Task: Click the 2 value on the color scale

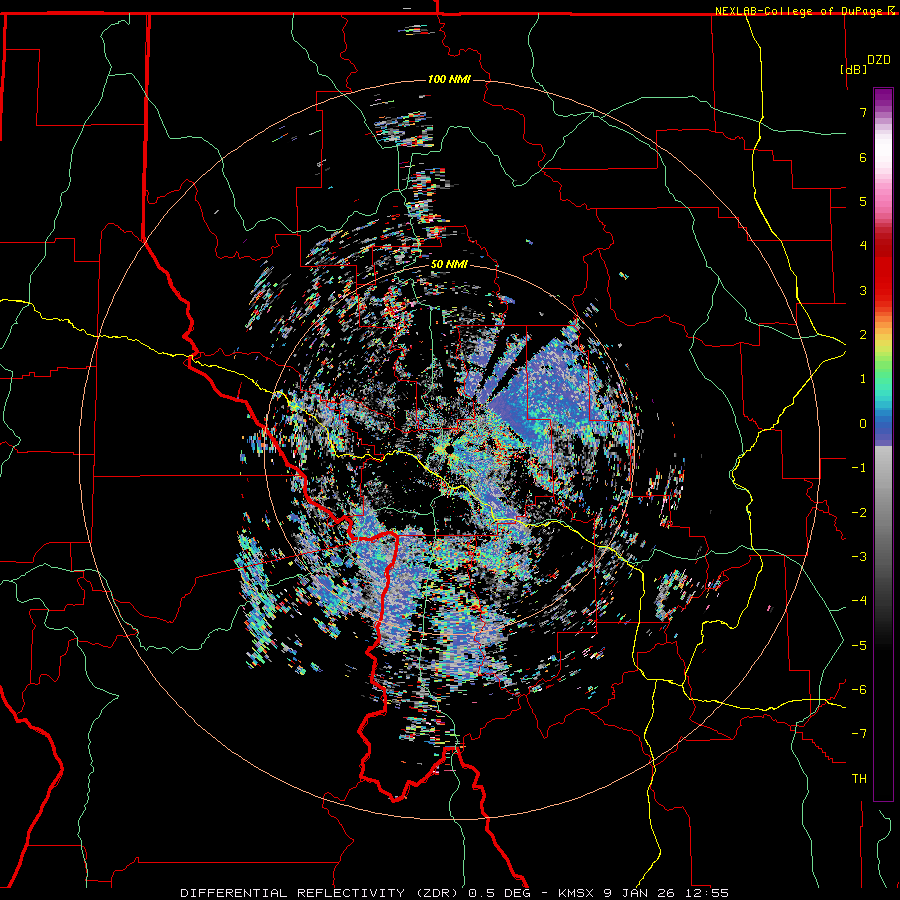Action: pos(863,335)
